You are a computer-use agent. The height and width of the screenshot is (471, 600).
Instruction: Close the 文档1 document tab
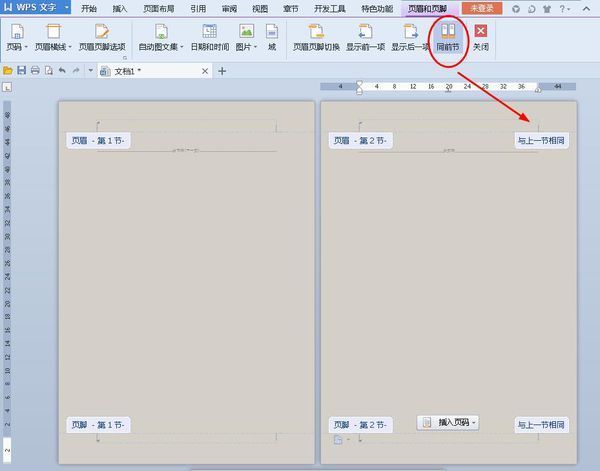tap(205, 71)
